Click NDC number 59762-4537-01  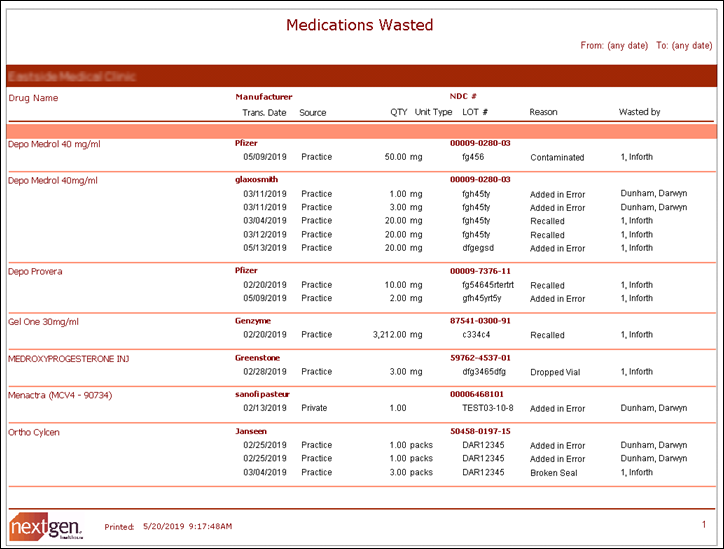click(480, 358)
